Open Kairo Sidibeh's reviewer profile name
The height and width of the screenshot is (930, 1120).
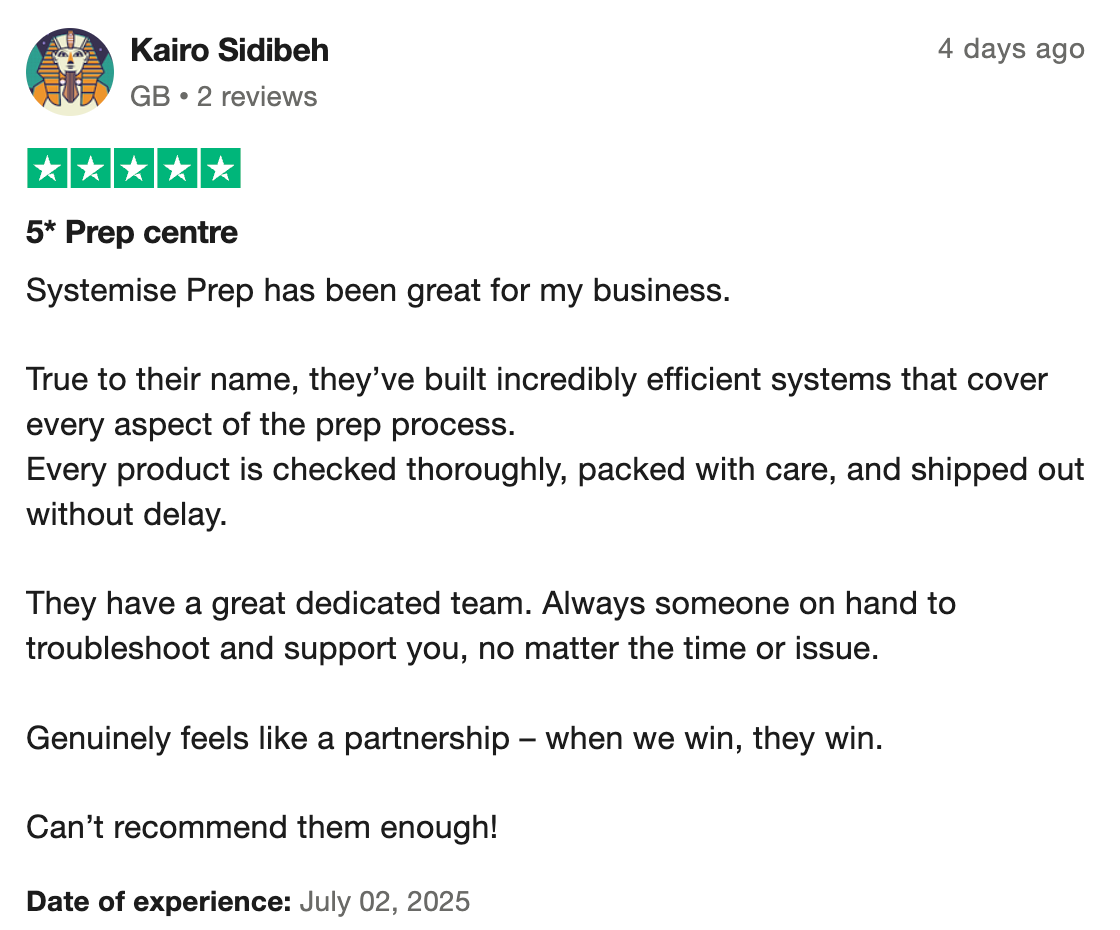tap(230, 50)
